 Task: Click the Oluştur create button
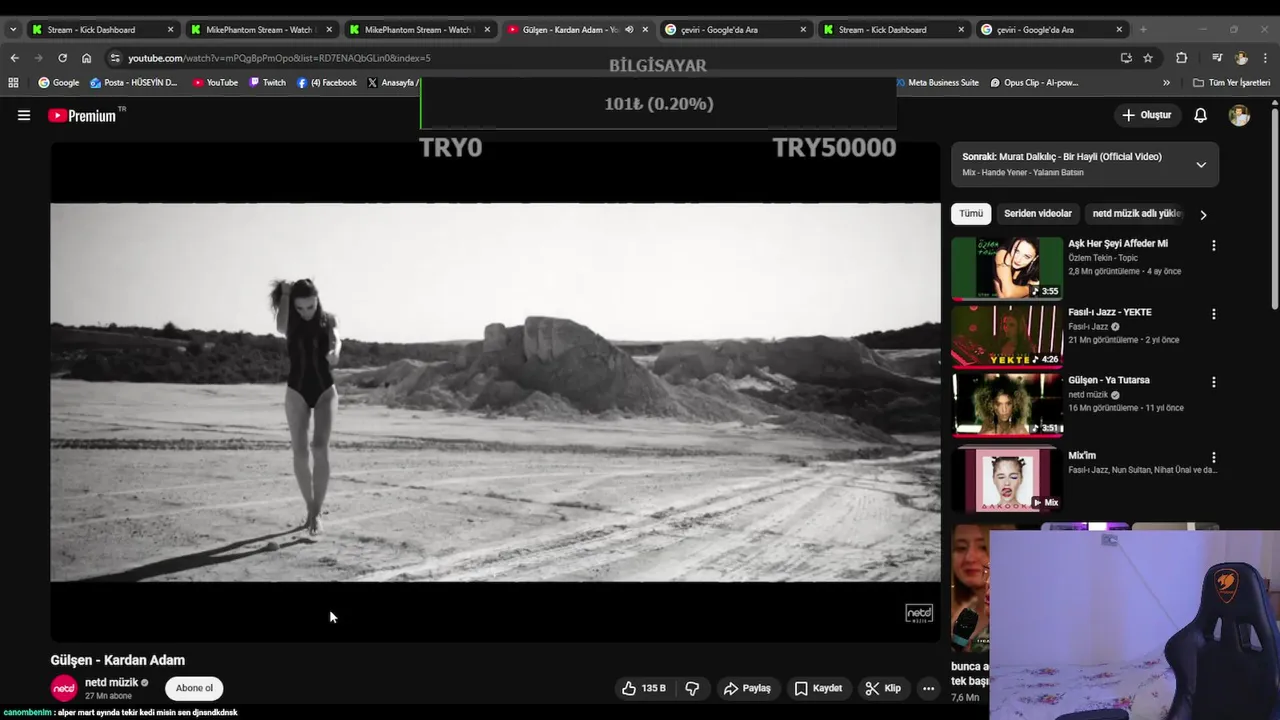pyautogui.click(x=1146, y=115)
